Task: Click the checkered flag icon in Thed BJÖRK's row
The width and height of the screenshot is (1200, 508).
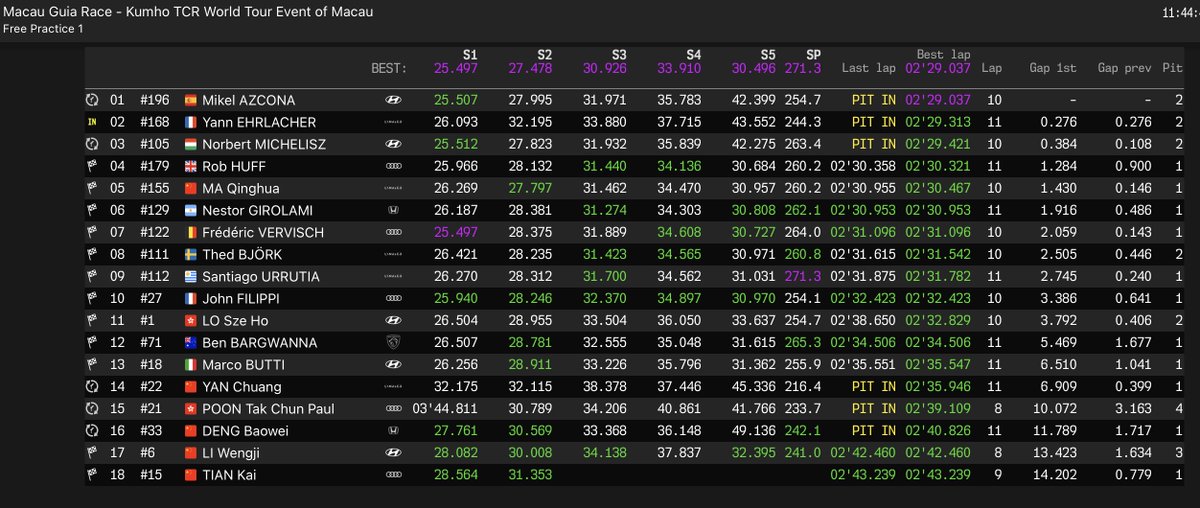Action: click(93, 255)
